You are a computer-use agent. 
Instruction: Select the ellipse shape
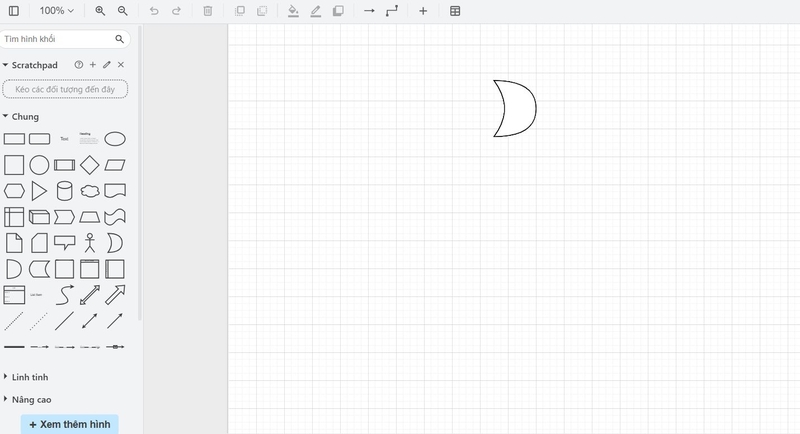pos(115,139)
